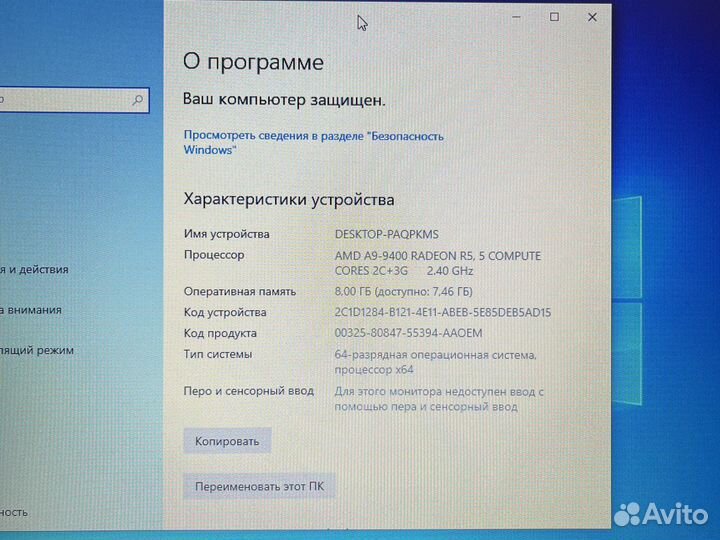Click the Код продукта label
720x540 pixels.
(220, 333)
